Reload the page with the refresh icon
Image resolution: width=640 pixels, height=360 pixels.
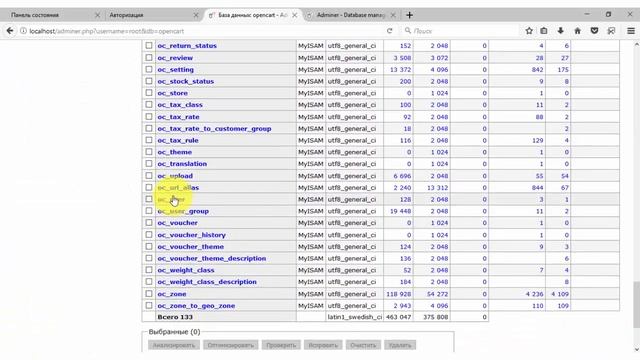[x=390, y=31]
